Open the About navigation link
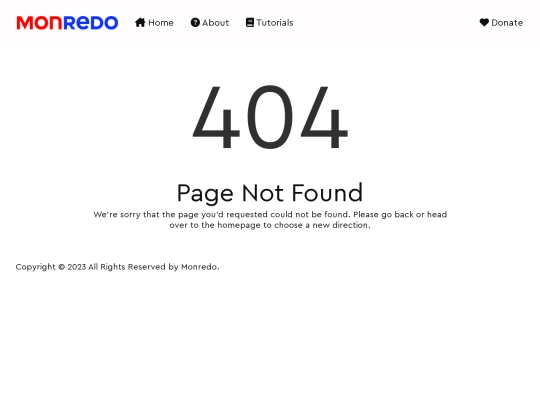The image size is (540, 405). point(210,23)
